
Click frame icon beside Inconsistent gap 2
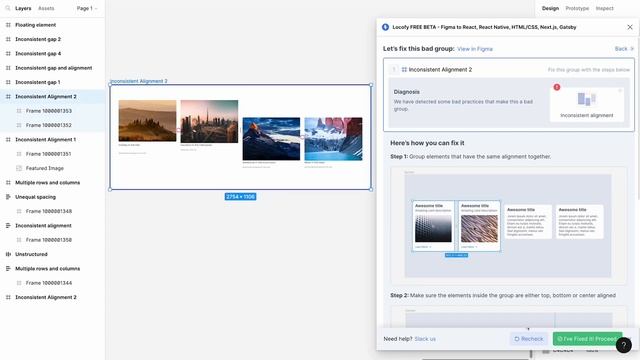[8, 39]
